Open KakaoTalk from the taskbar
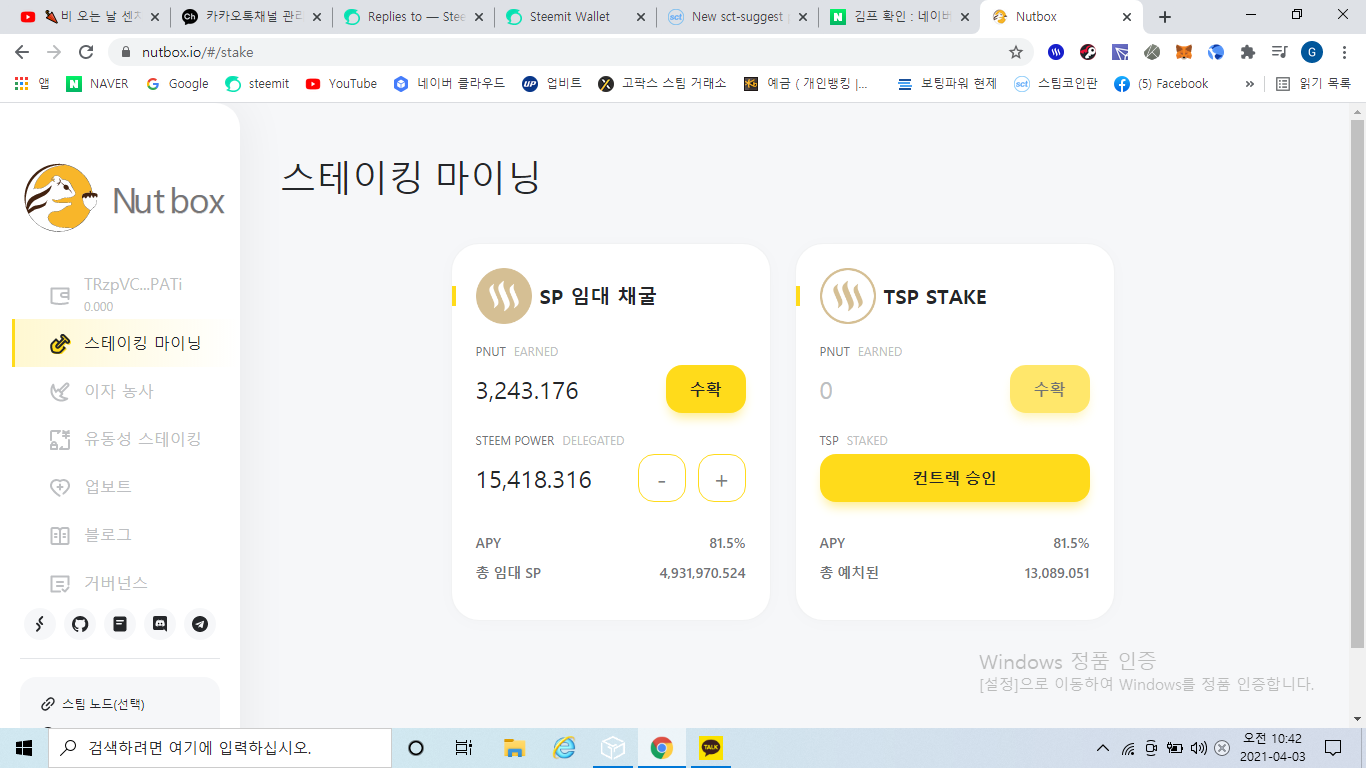This screenshot has height=768, width=1366. coord(711,747)
